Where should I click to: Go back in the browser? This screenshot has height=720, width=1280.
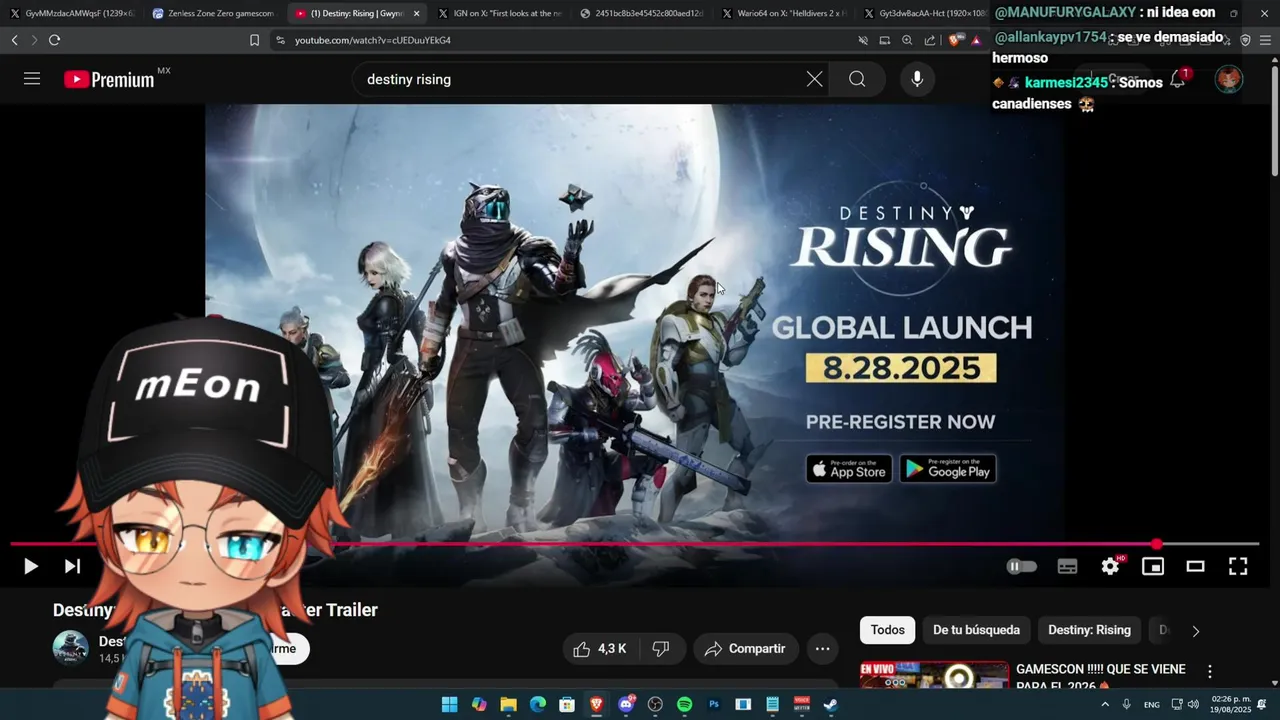click(14, 40)
